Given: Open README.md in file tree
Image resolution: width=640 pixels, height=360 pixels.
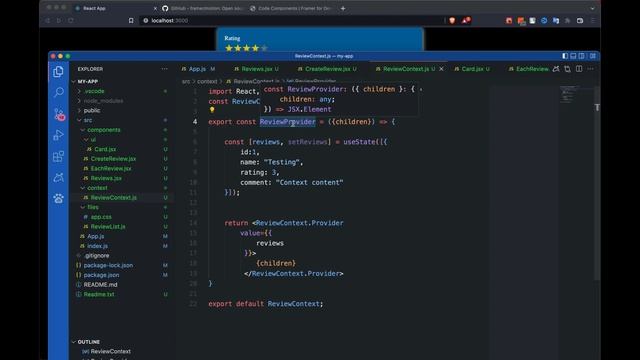Looking at the screenshot, I should [x=100, y=284].
